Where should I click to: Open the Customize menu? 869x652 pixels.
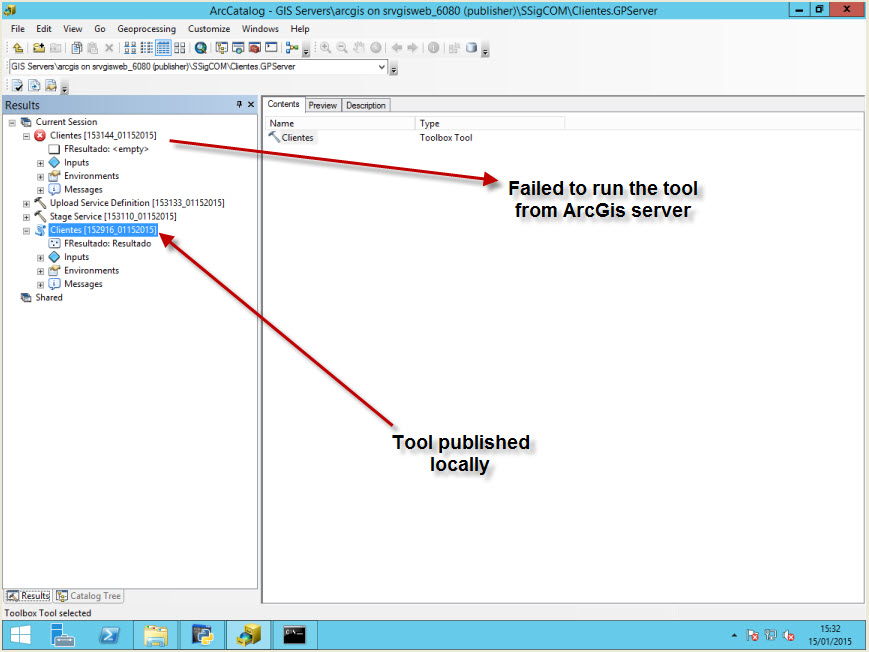(209, 29)
